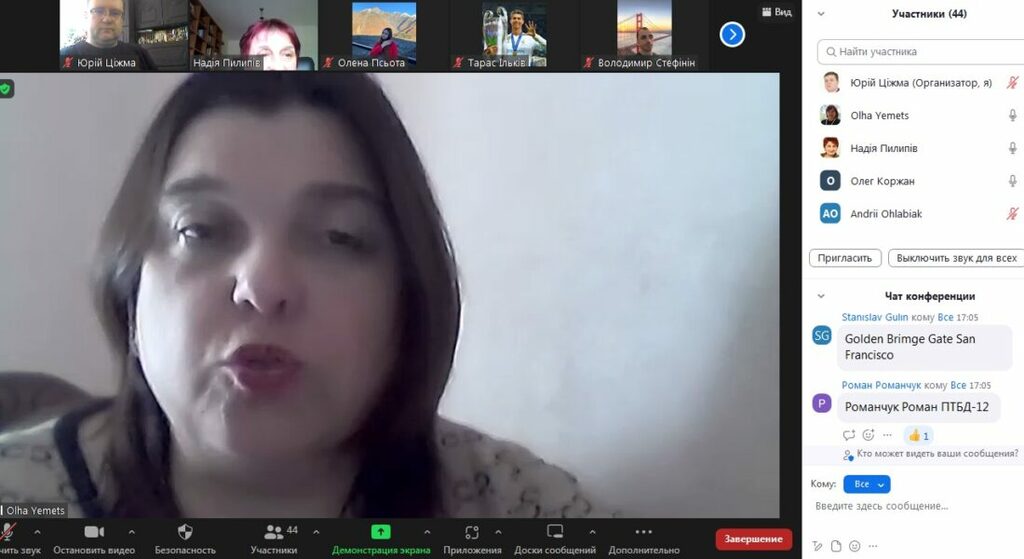
Task: Click the attach file icon in chat
Action: tap(836, 546)
